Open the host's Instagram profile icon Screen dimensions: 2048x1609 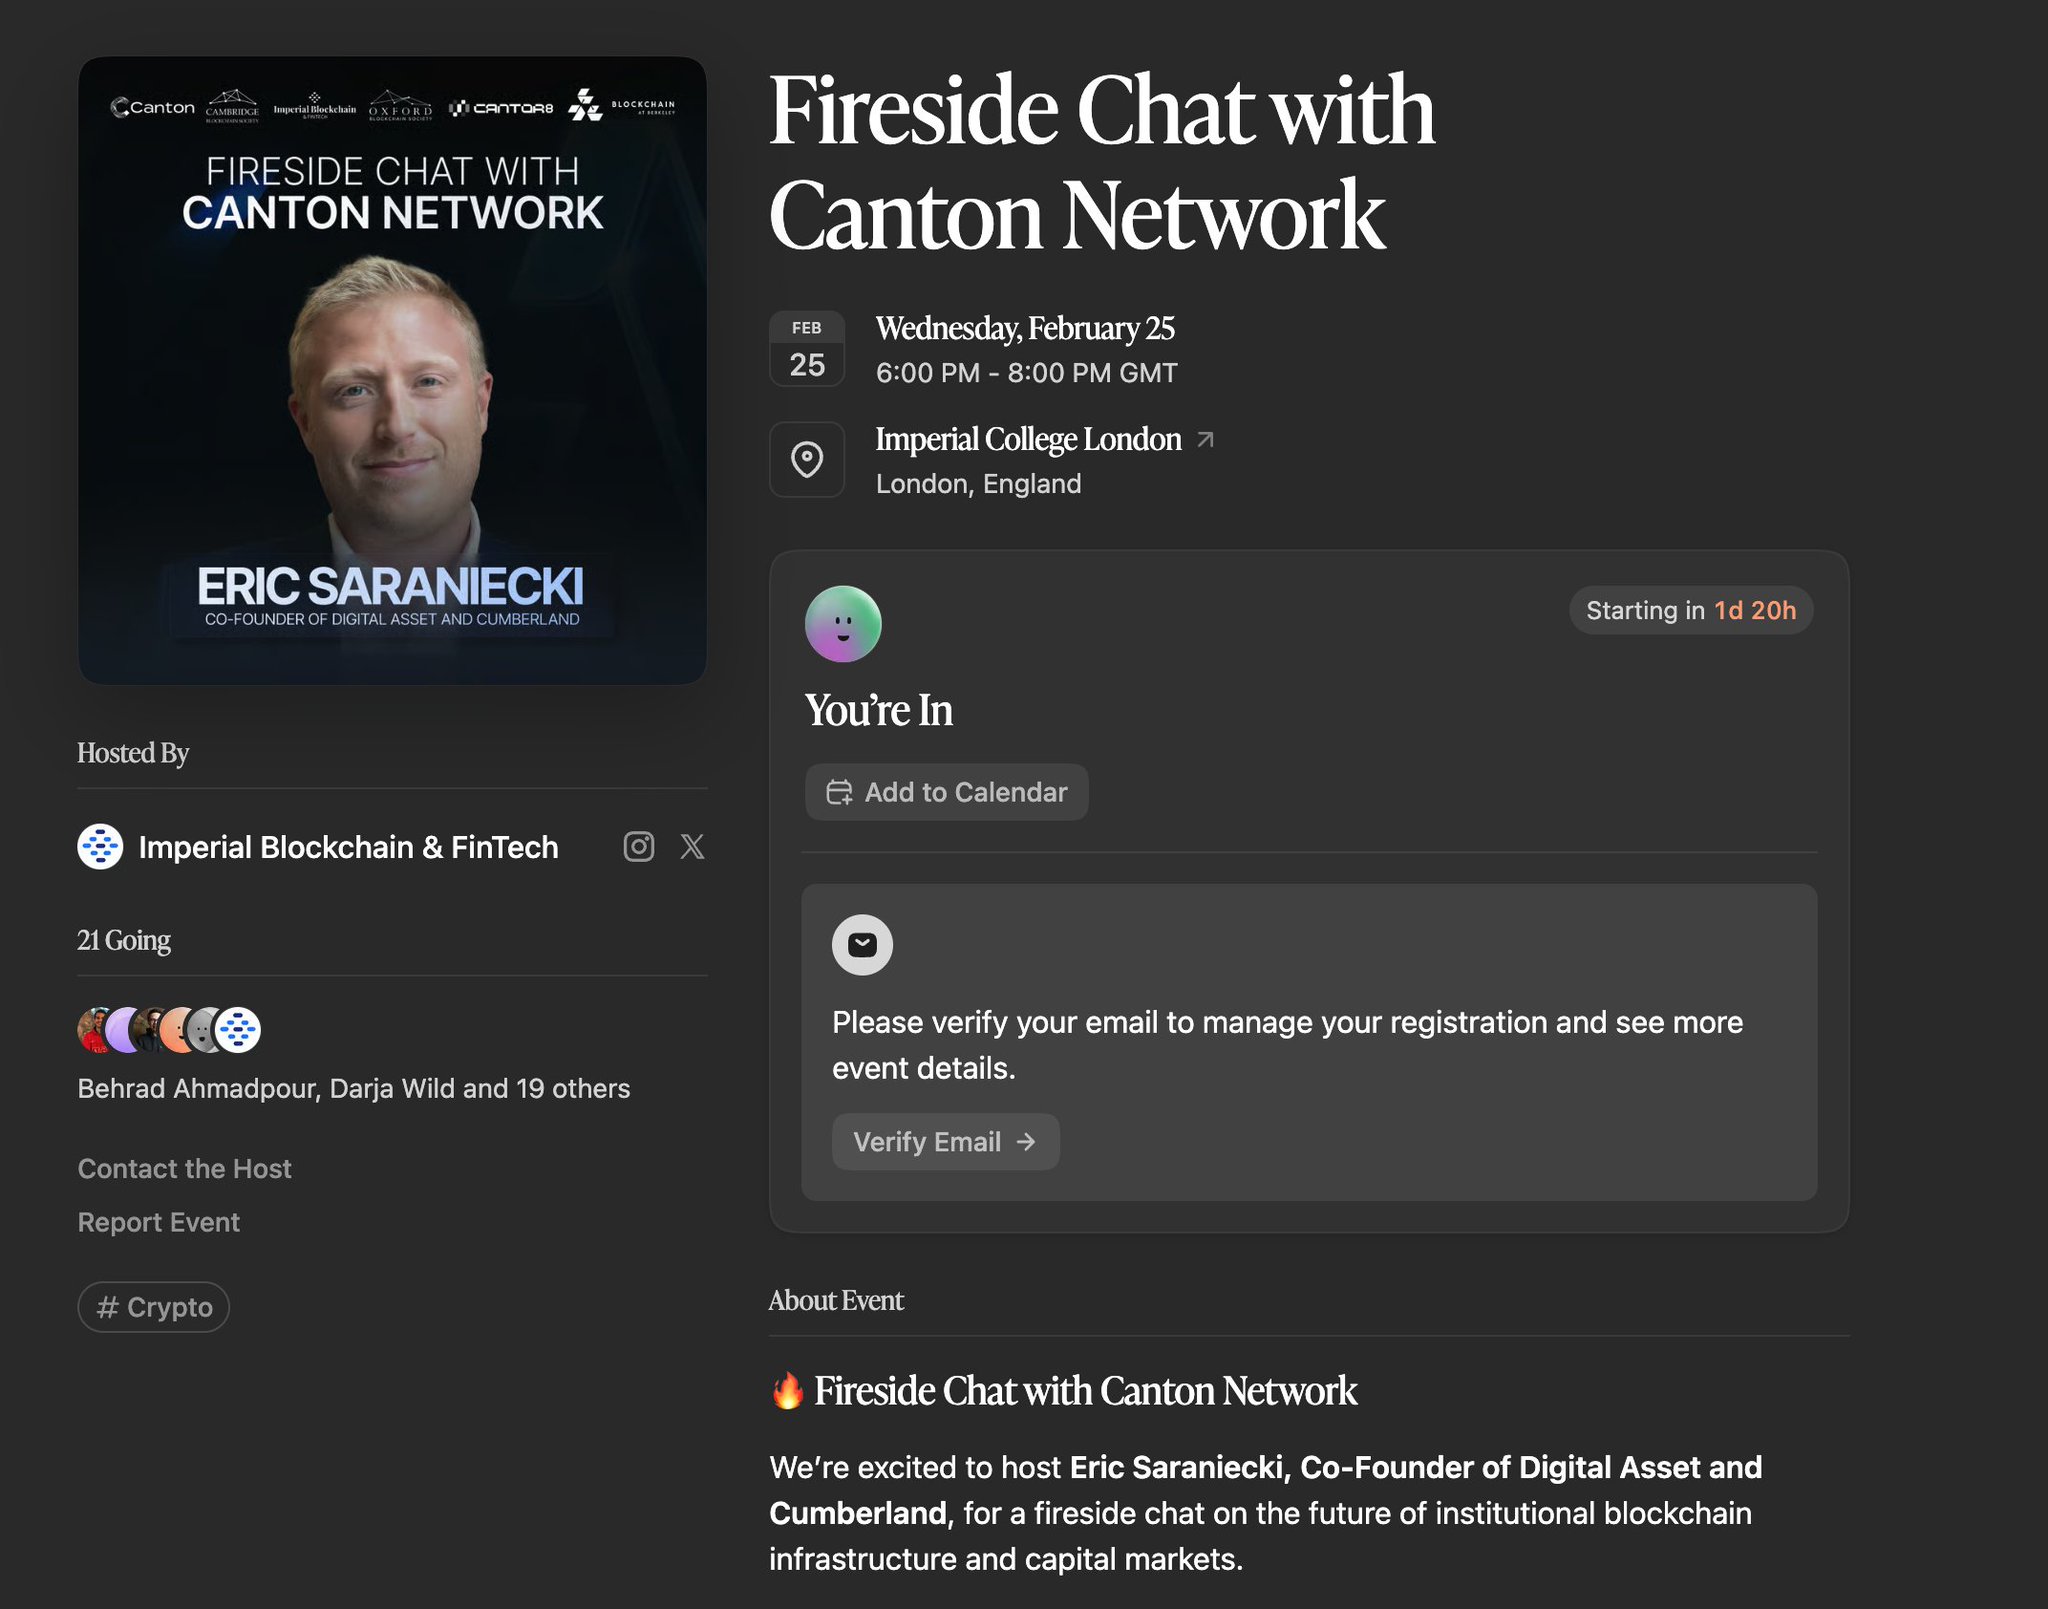[638, 847]
